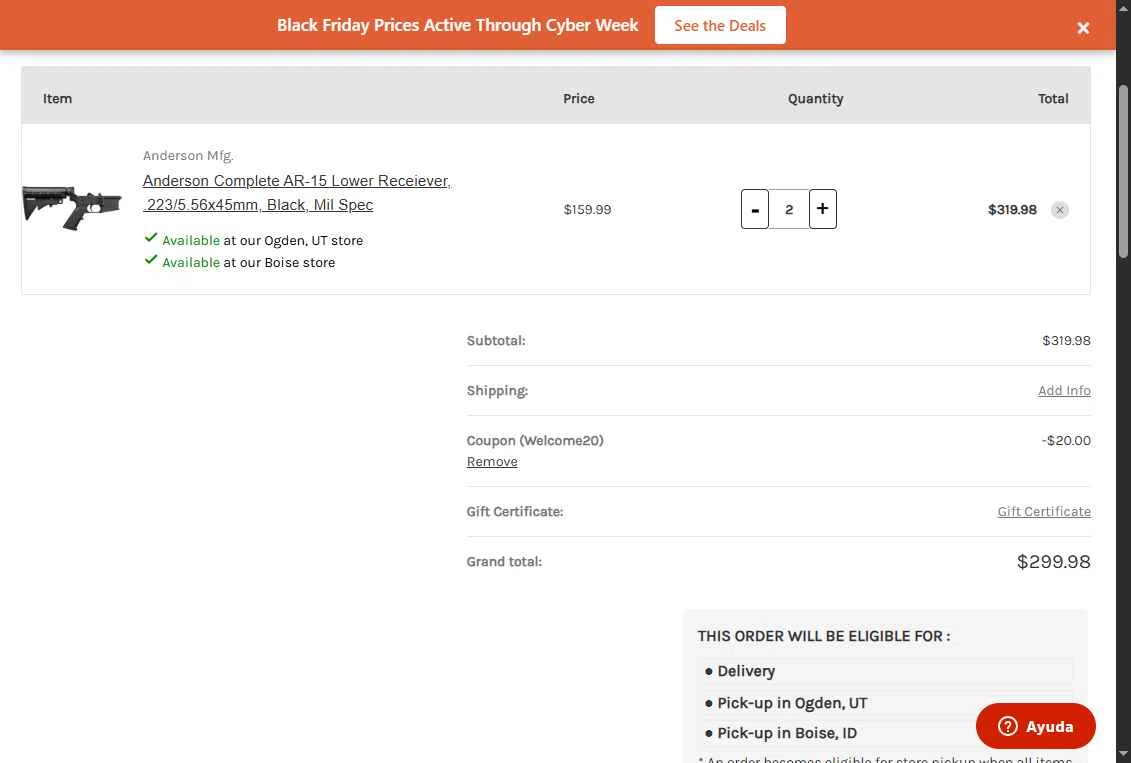Click the Shipping: label

tap(497, 390)
